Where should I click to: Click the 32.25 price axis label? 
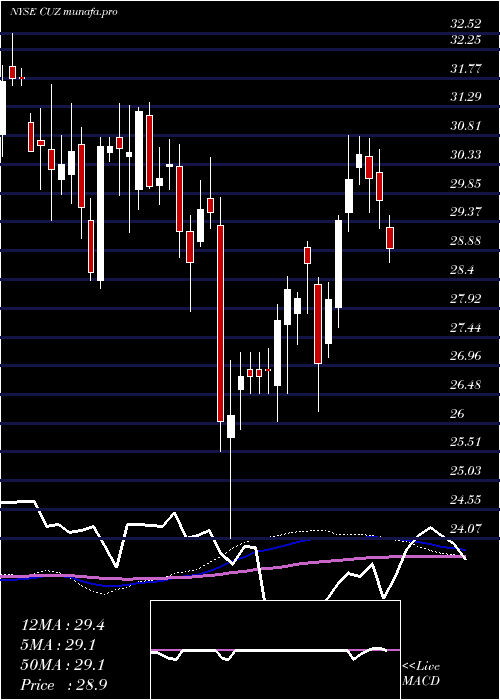tap(466, 40)
